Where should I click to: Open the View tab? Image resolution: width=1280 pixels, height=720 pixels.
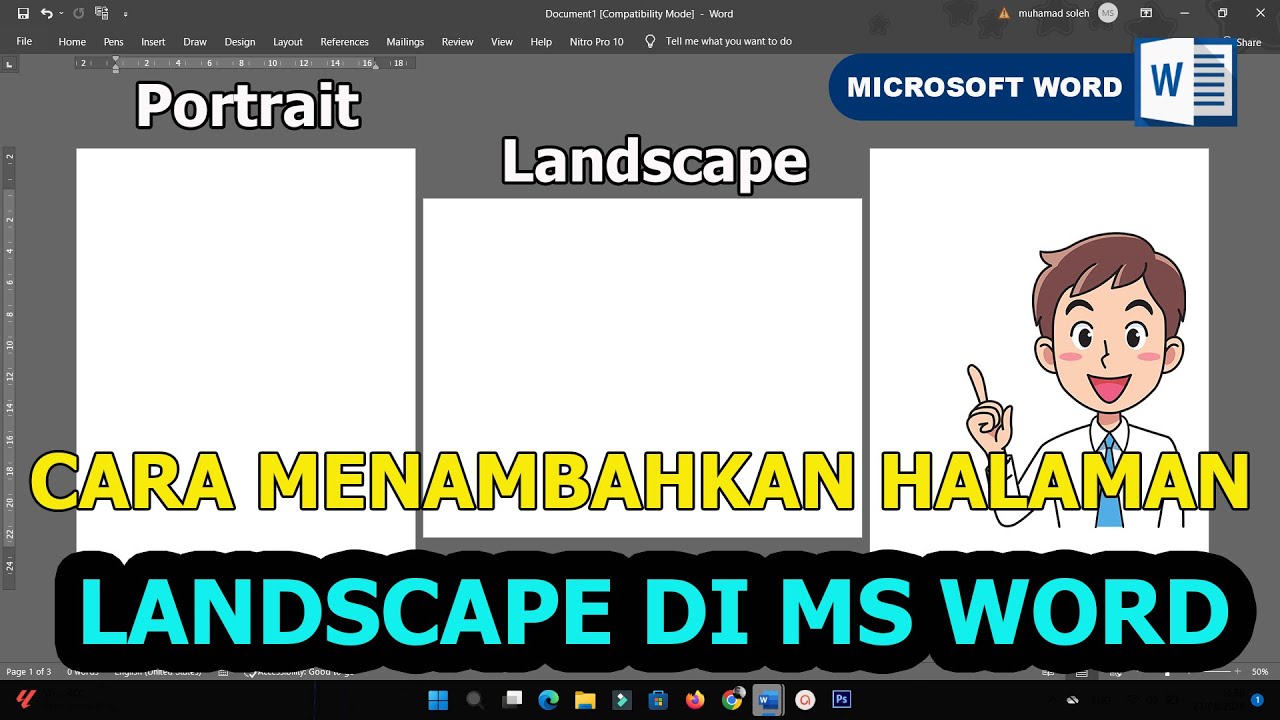[x=502, y=42]
